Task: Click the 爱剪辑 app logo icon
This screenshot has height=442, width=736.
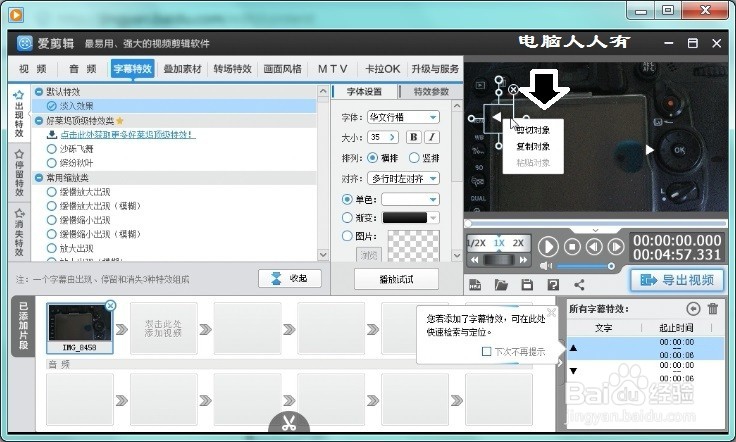Action: tap(25, 43)
